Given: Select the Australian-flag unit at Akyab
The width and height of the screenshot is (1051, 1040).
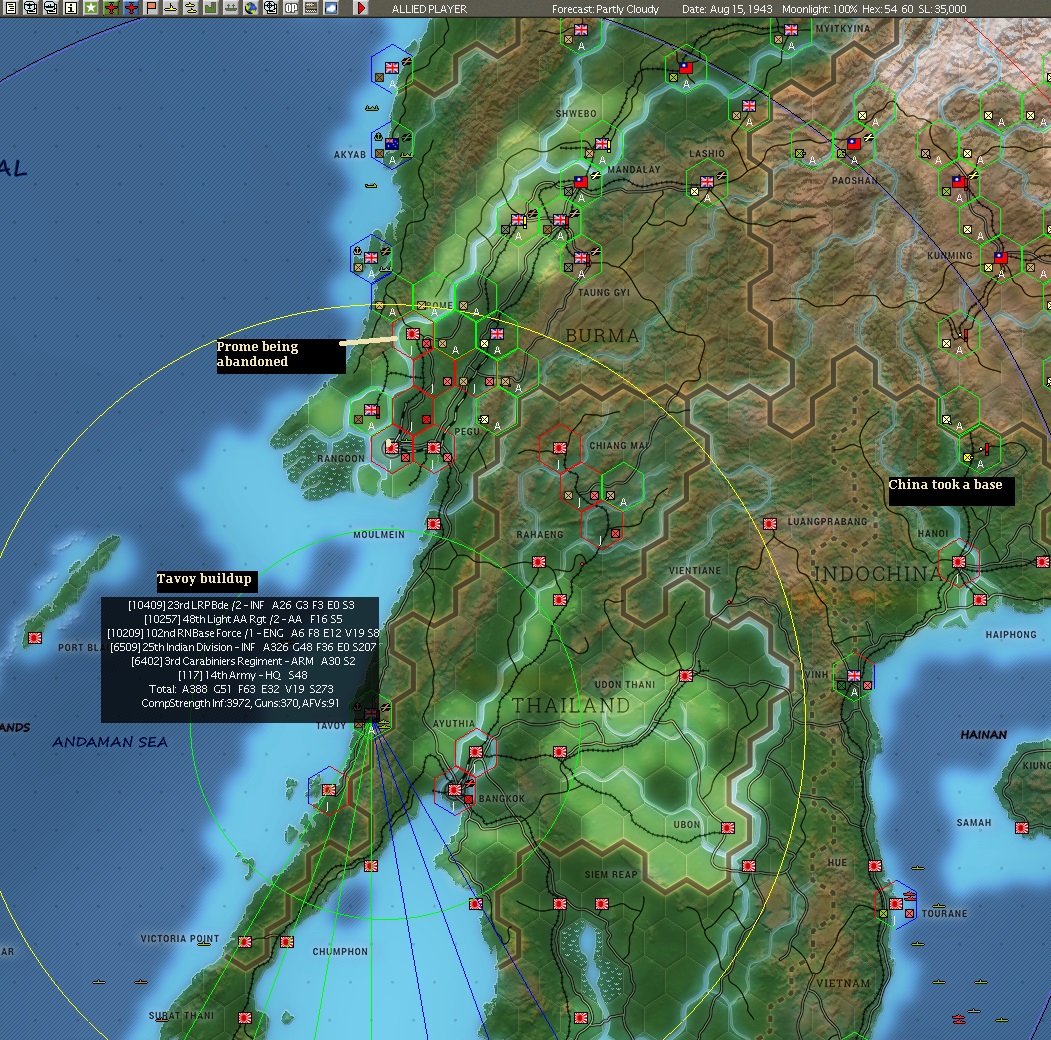Looking at the screenshot, I should click(x=392, y=144).
